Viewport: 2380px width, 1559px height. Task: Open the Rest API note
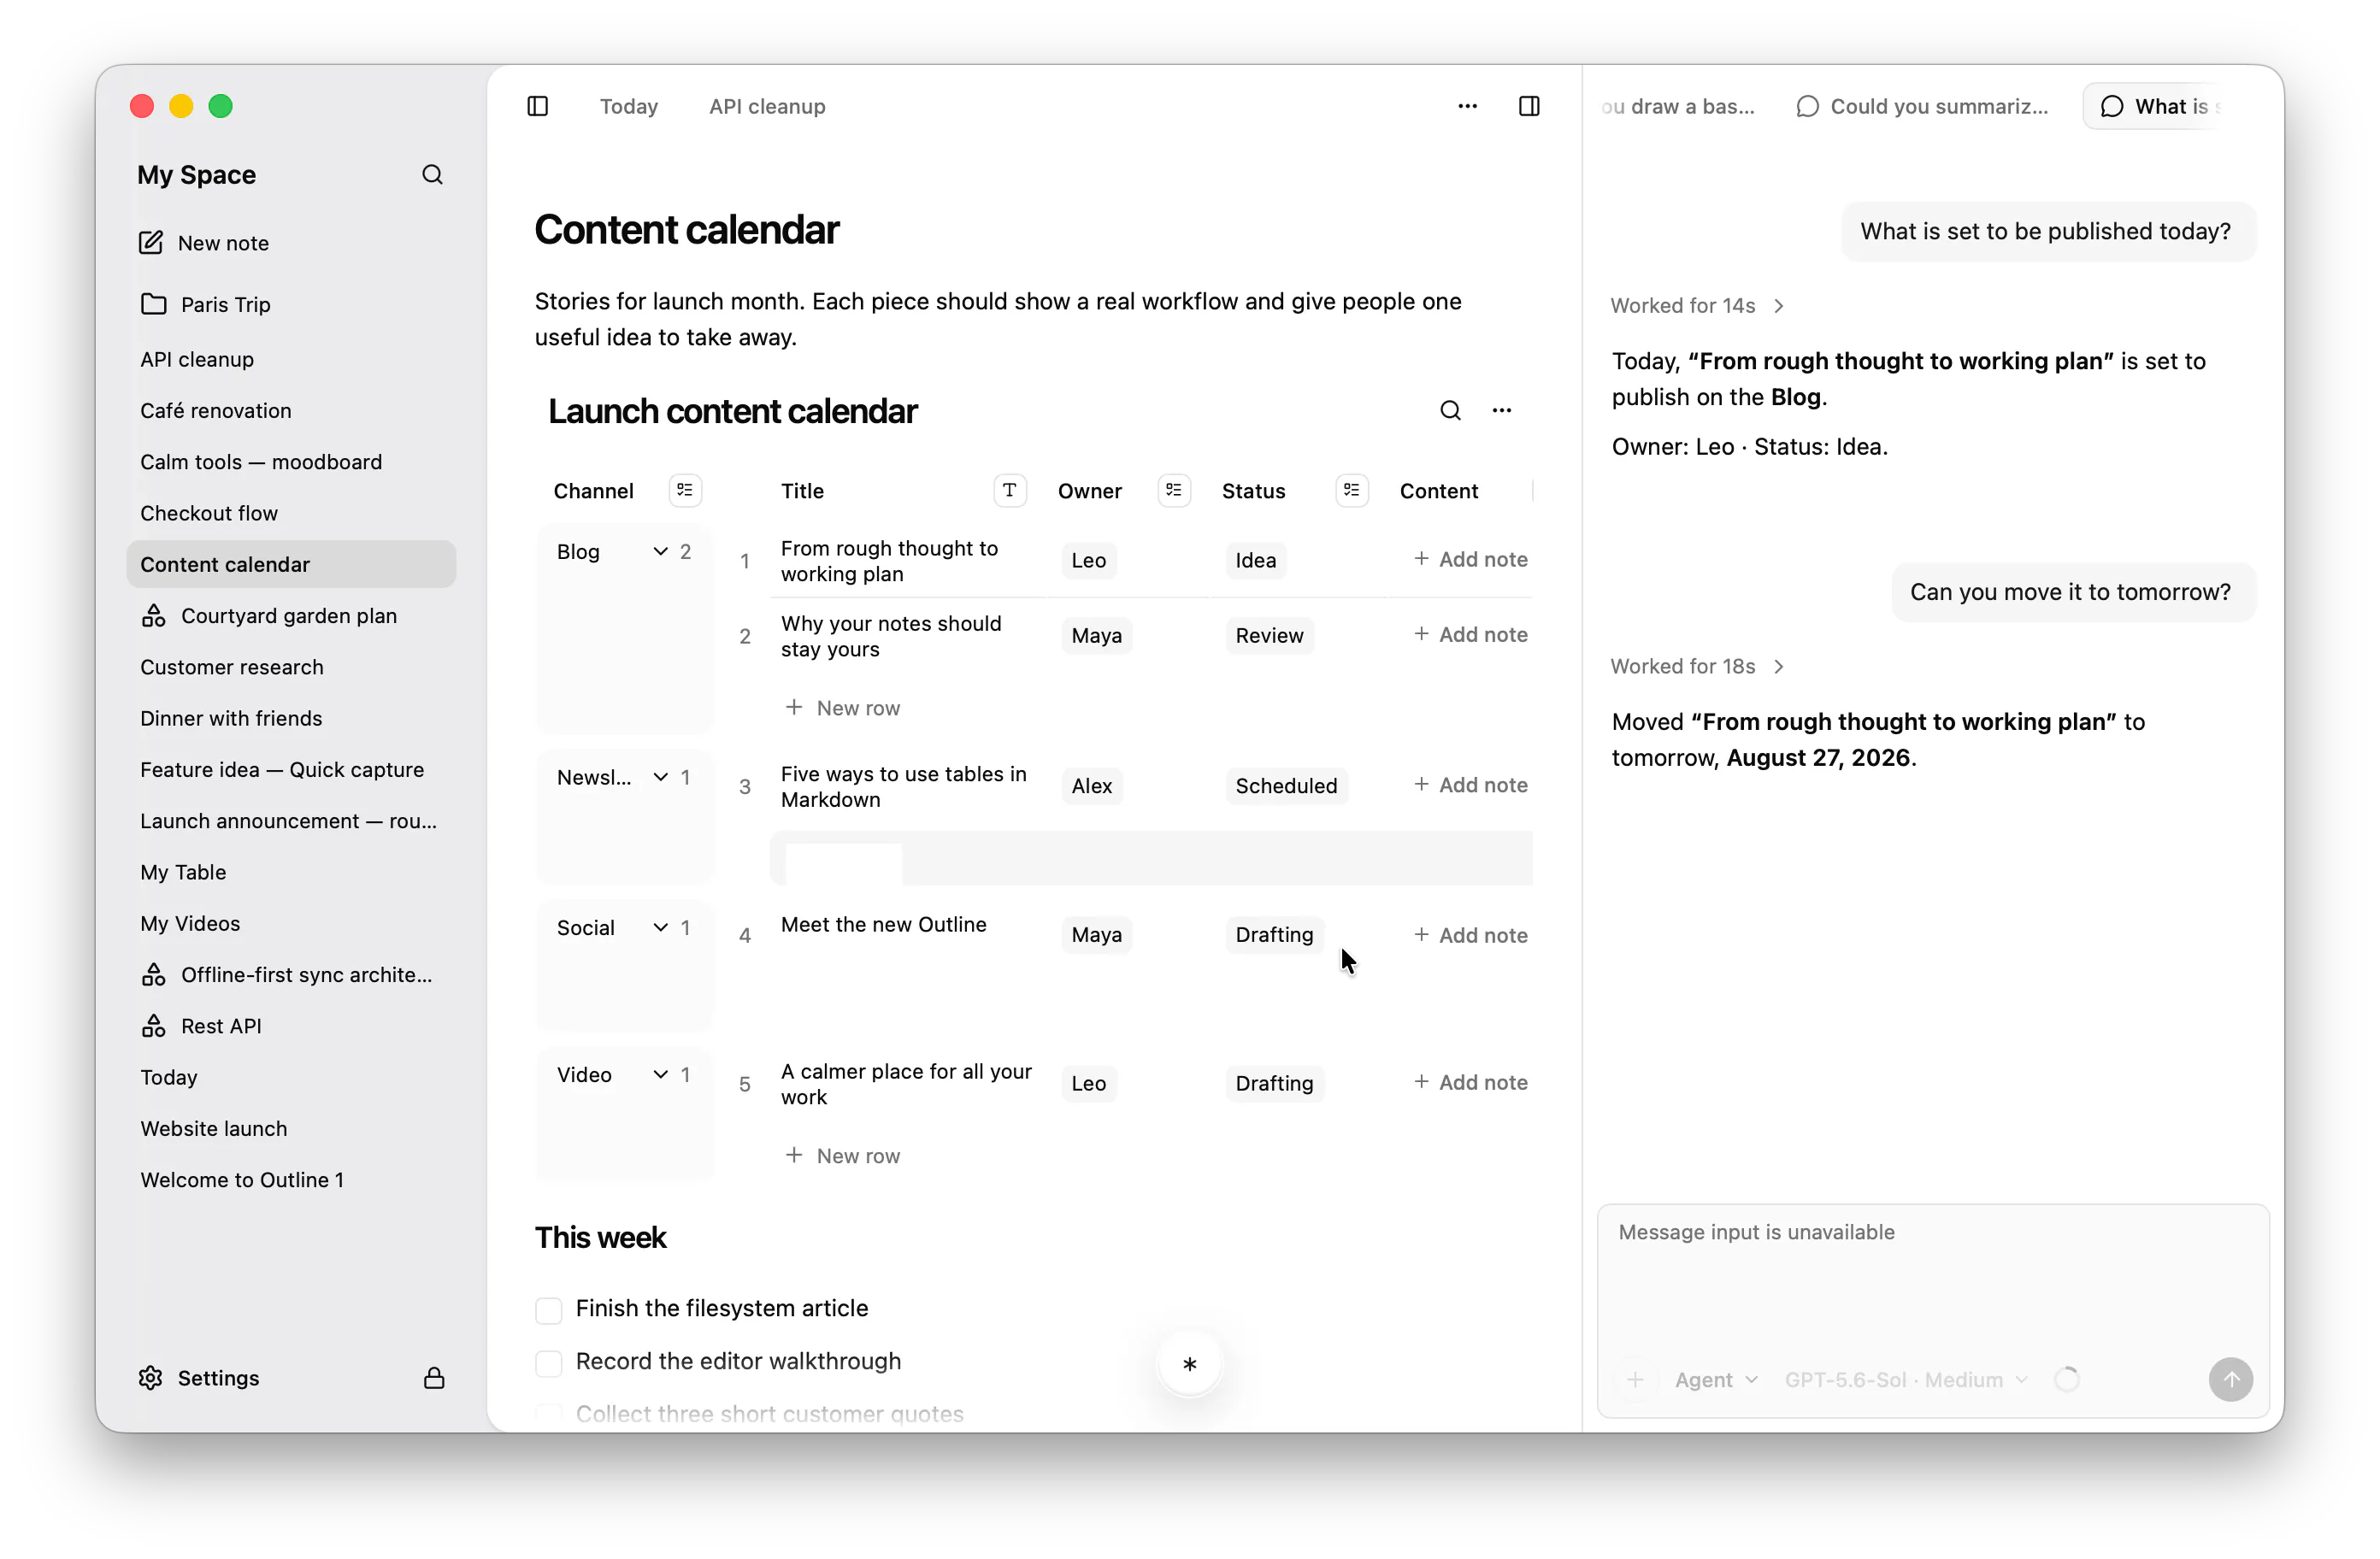[291, 1026]
